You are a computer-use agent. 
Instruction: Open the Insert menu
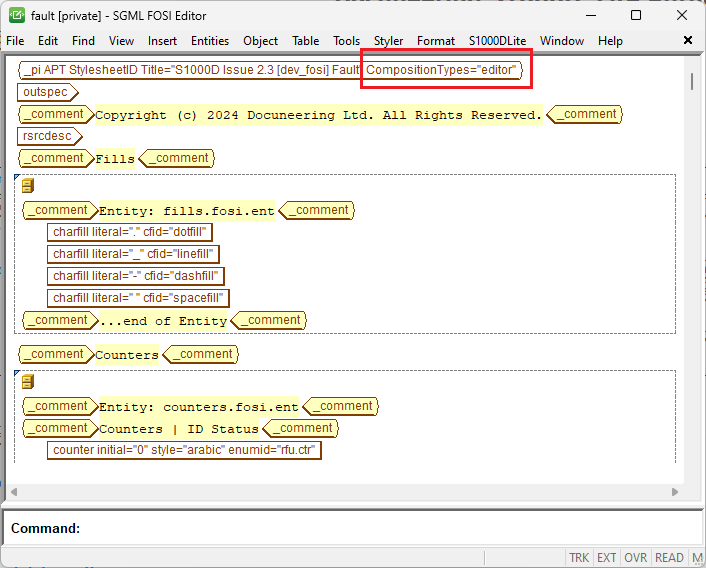(162, 41)
